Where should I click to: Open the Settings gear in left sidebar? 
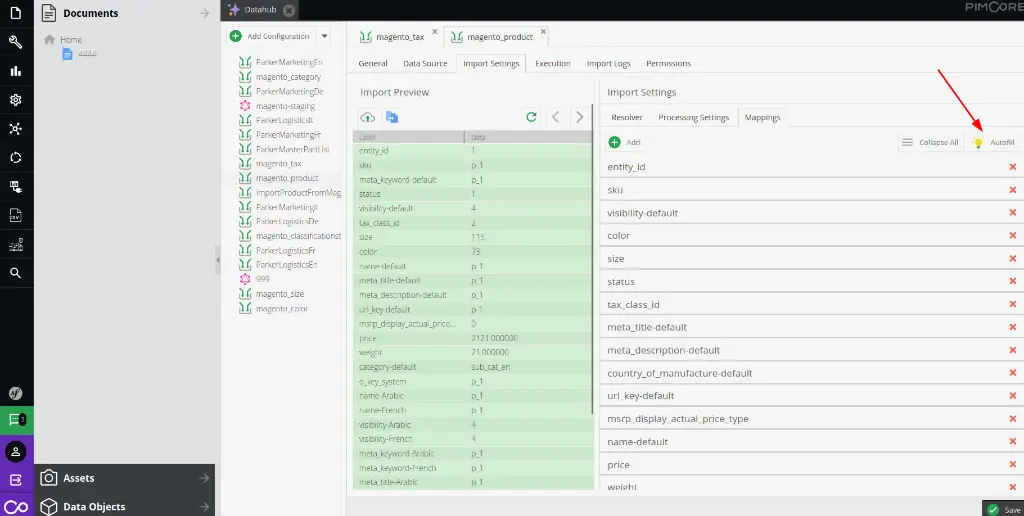(16, 100)
